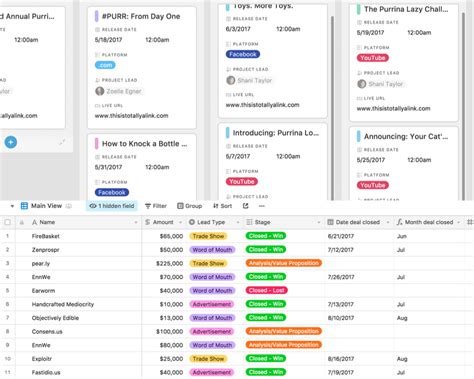Select the Handcrafted Mediocrity name cell
The width and height of the screenshot is (474, 379).
(x=78, y=304)
